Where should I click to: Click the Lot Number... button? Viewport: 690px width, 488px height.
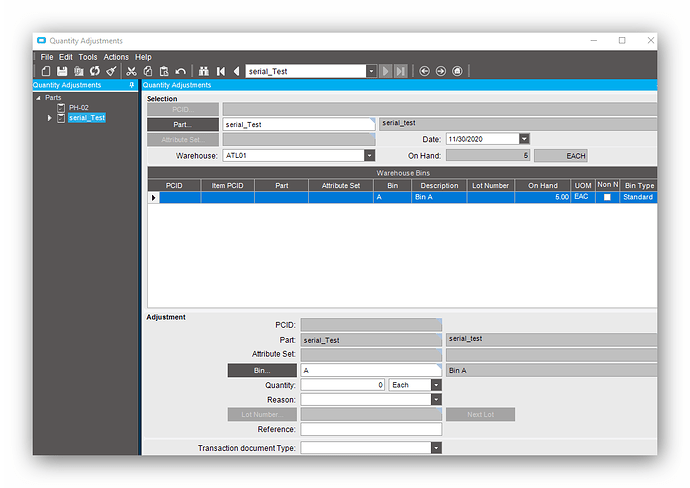(x=262, y=415)
